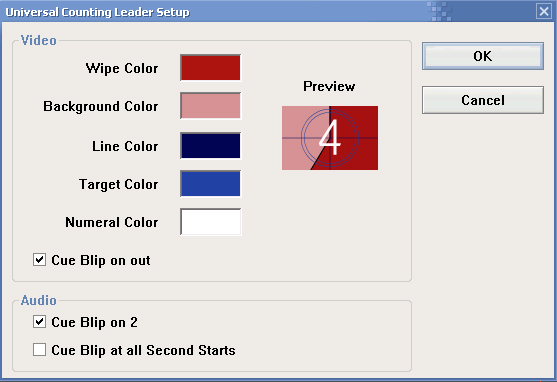Close the Universal Counting Leader Setup window
The image size is (557, 382).
[x=544, y=11]
